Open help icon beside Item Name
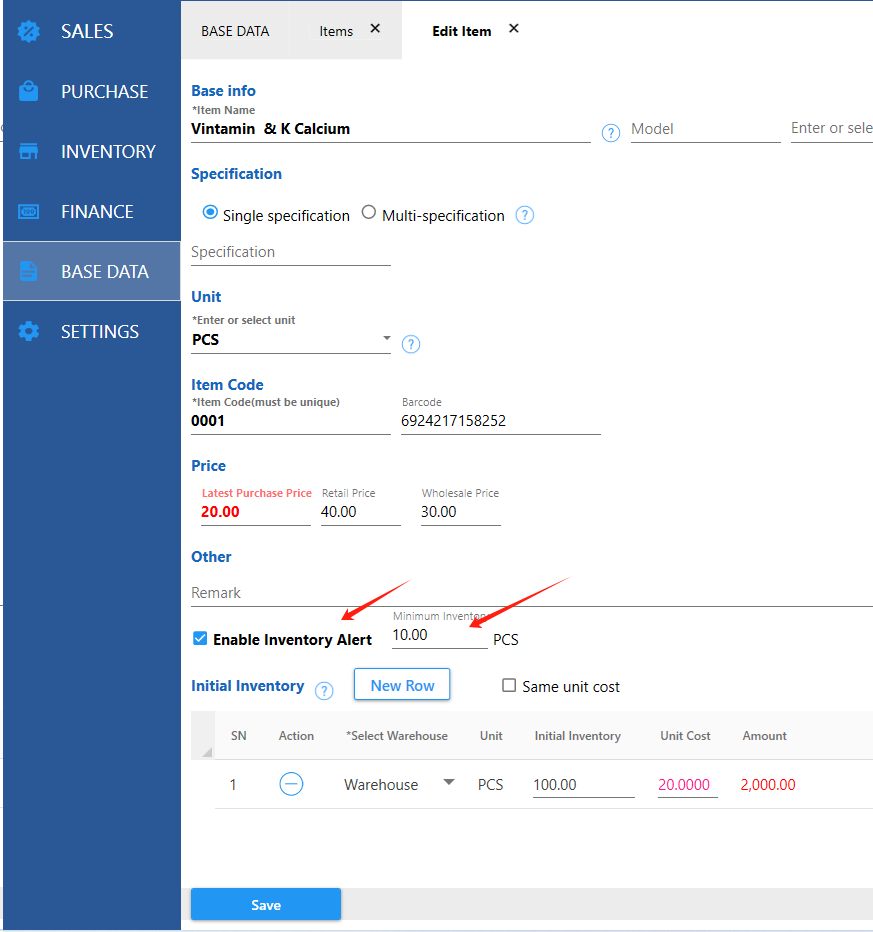The width and height of the screenshot is (873, 932). (x=610, y=133)
